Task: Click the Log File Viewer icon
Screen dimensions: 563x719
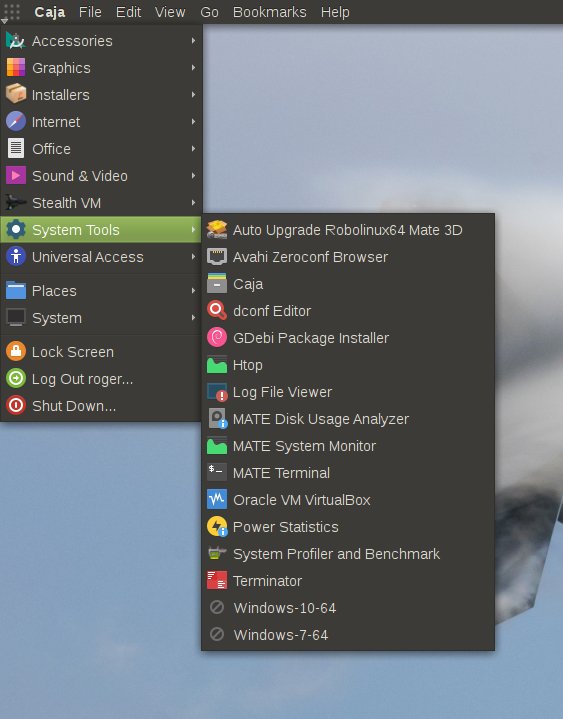Action: point(217,392)
